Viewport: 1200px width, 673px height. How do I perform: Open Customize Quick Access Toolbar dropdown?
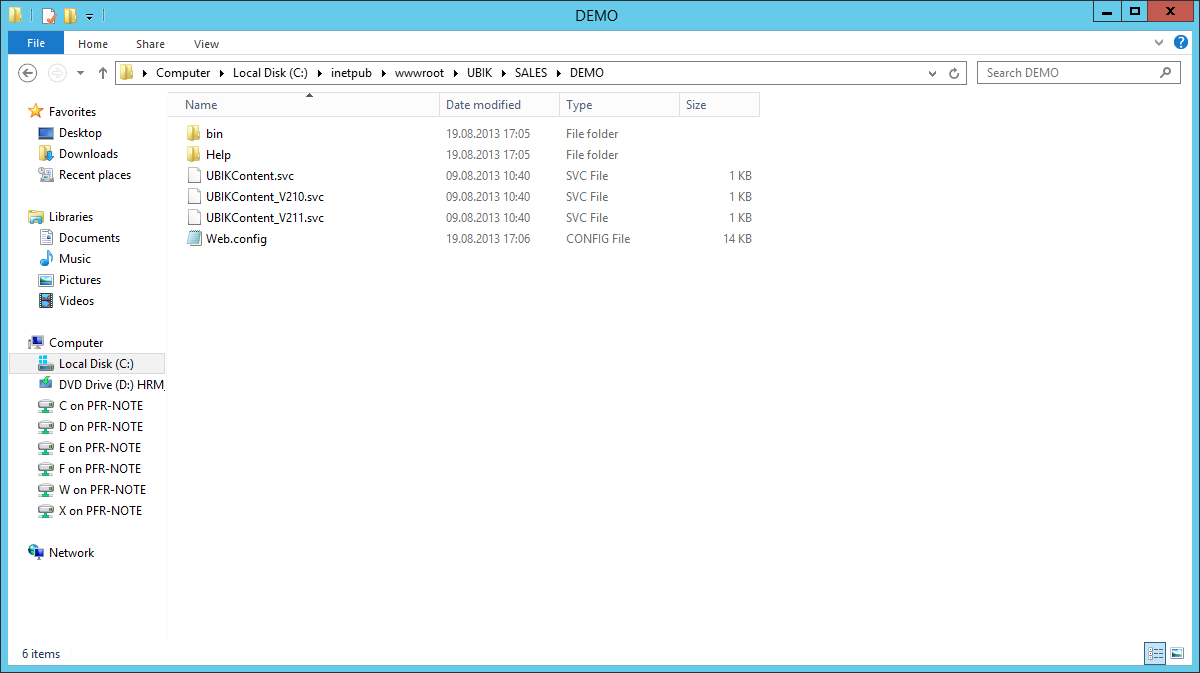pos(89,16)
